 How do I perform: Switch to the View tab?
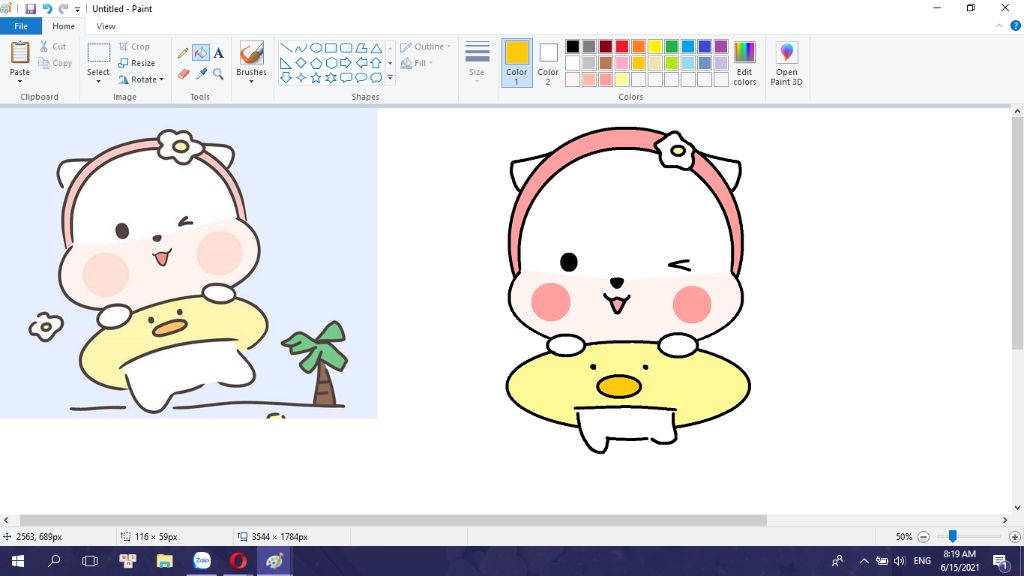[x=106, y=26]
